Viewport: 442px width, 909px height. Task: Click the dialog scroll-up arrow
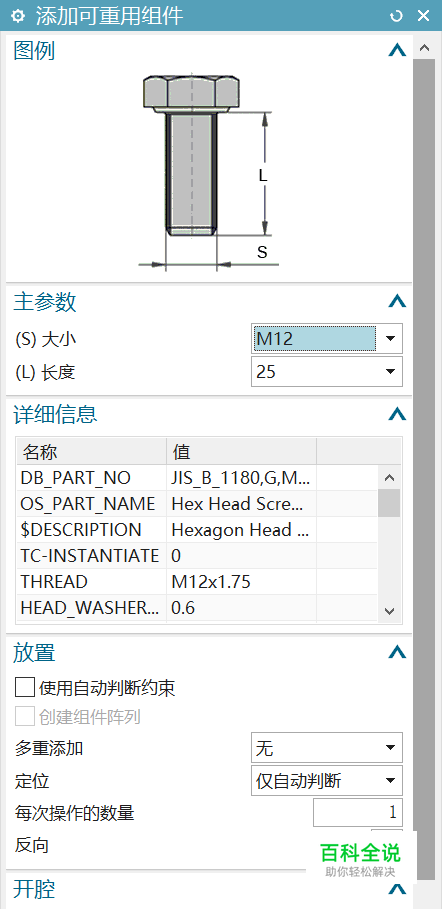point(424,48)
